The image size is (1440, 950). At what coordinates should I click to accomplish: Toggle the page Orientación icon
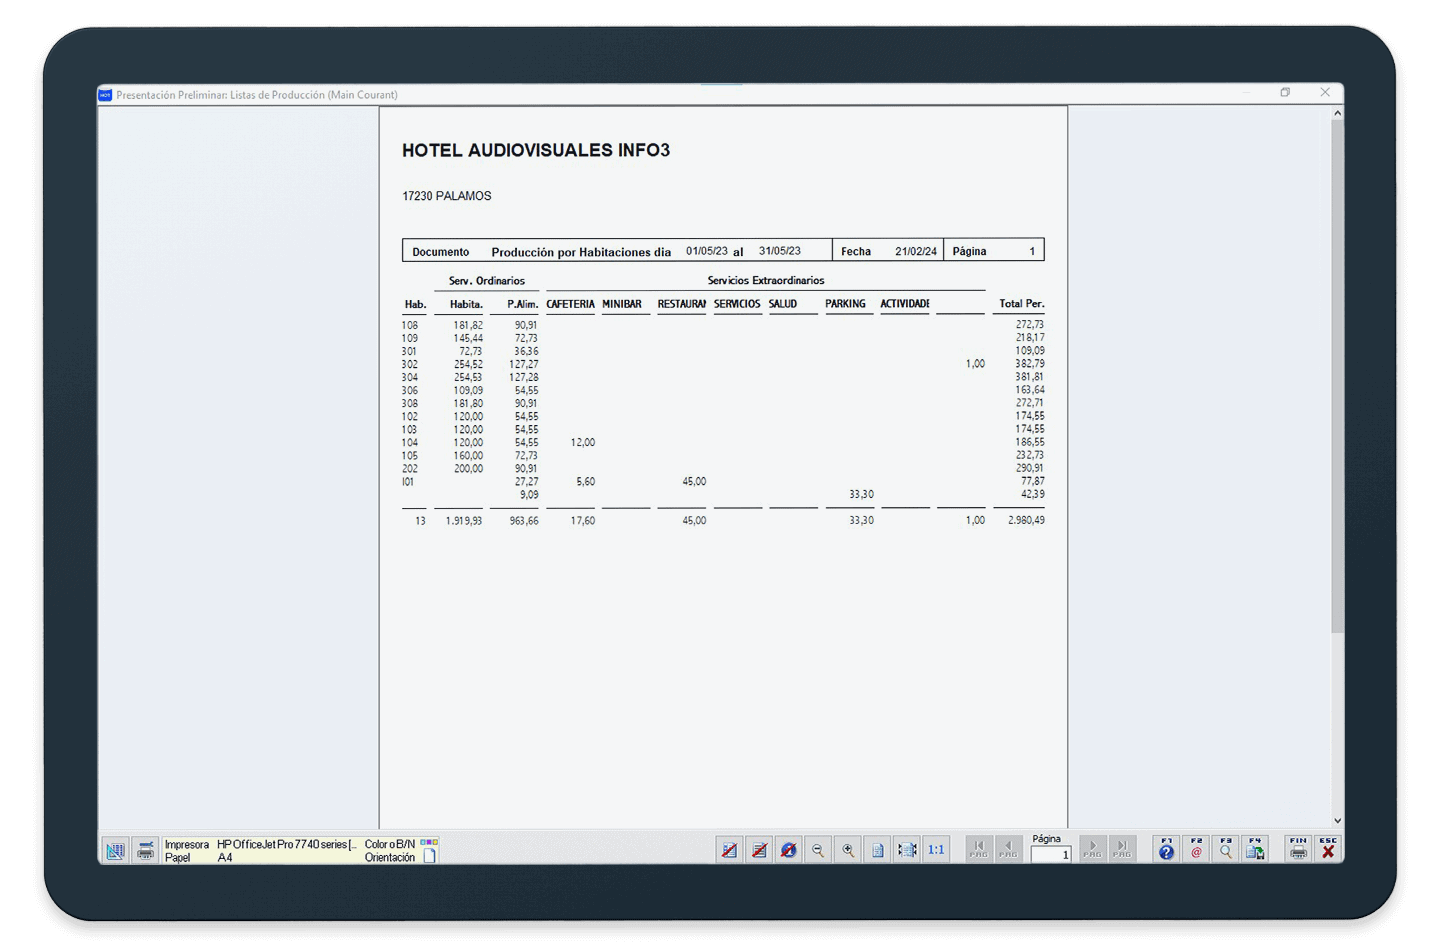pyautogui.click(x=429, y=857)
